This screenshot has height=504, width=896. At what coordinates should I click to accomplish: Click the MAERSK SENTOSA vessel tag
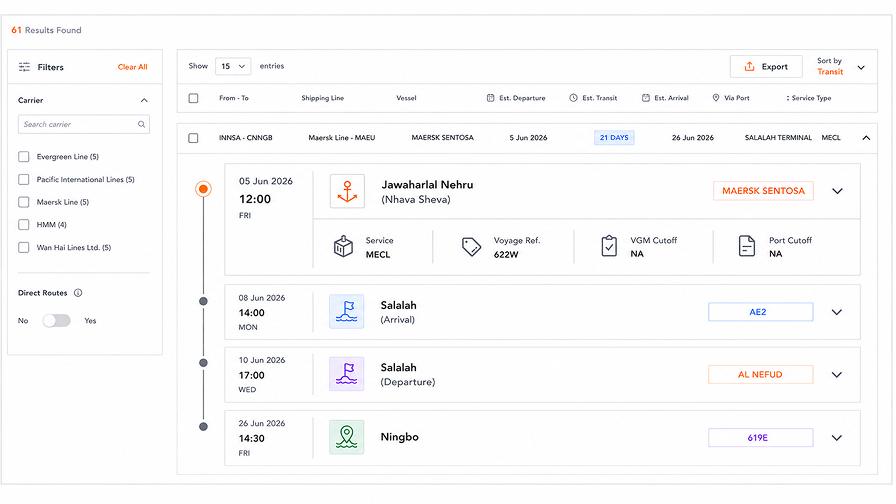[763, 191]
